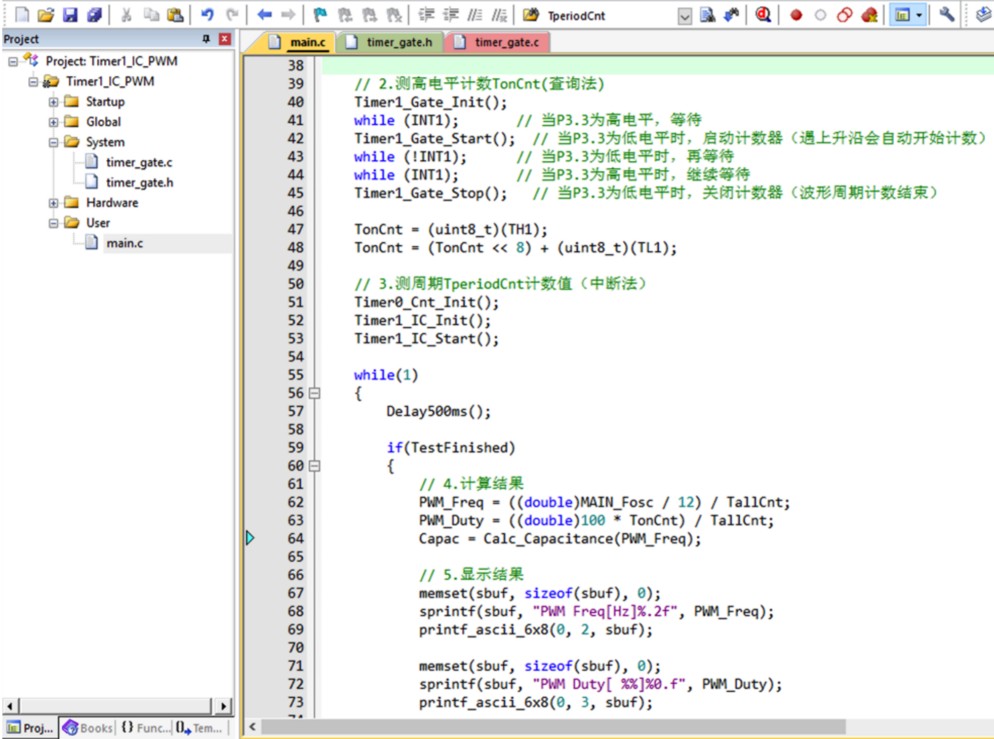Click the download stack icon at toolbar end
The width and height of the screenshot is (994, 739).
point(984,15)
